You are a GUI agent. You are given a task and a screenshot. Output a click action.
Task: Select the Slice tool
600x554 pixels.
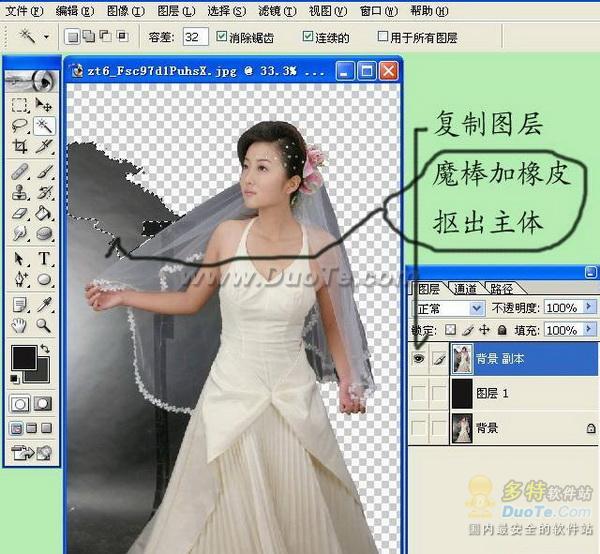[x=44, y=147]
